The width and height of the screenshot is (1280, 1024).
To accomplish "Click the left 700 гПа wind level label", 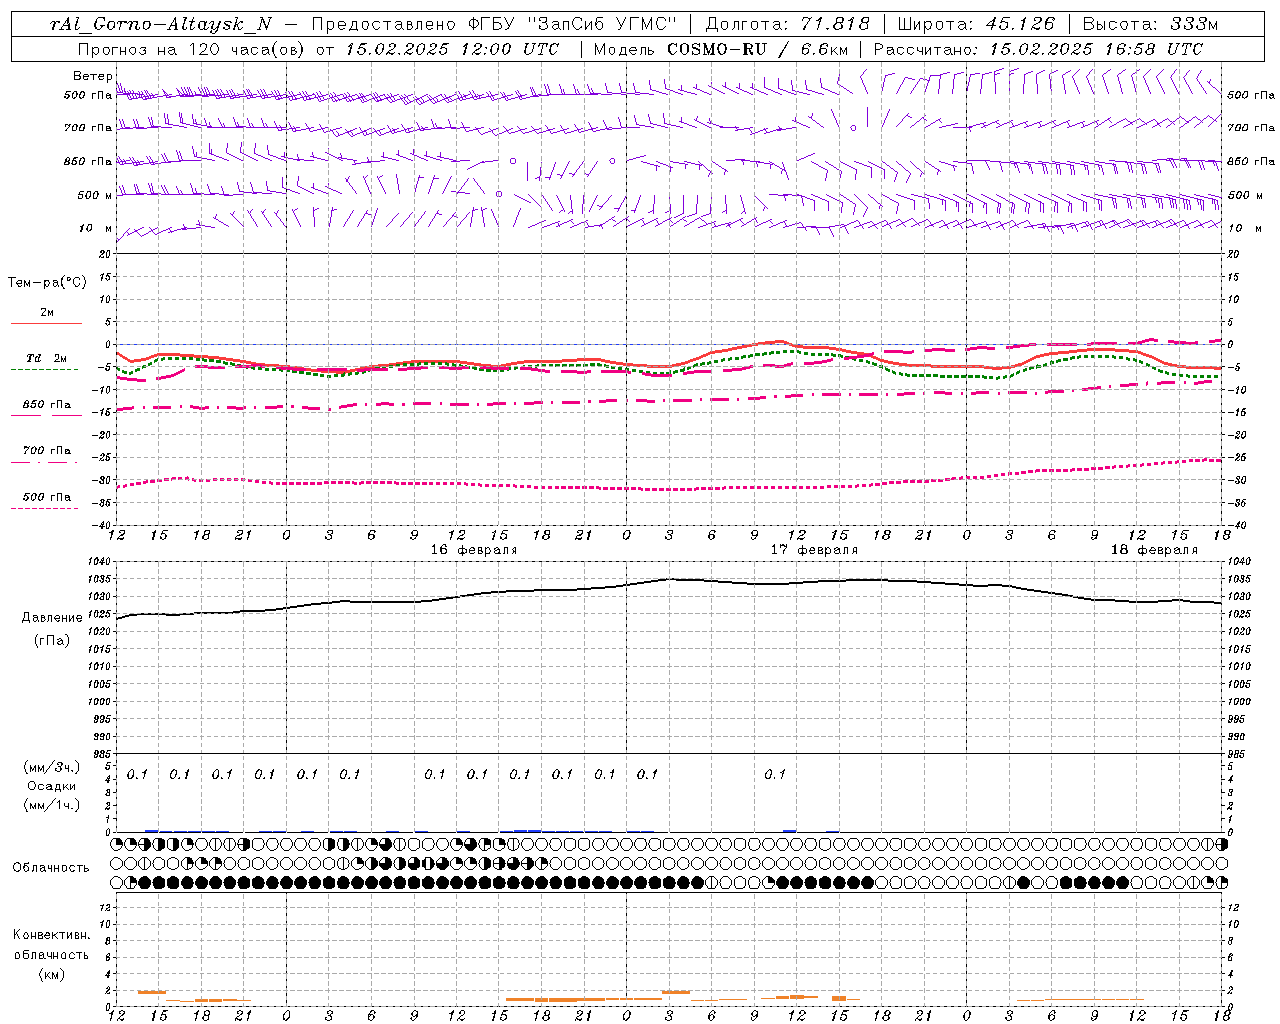I will point(87,128).
